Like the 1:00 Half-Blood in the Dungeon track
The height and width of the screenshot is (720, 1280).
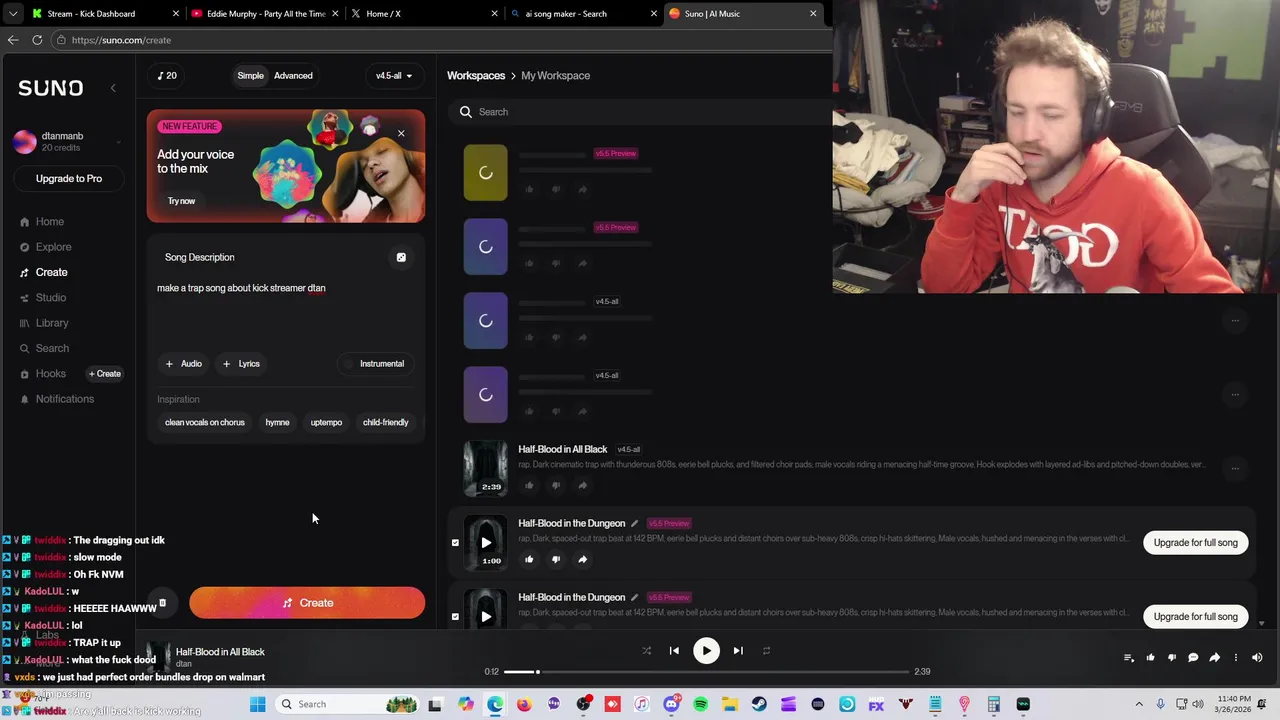(529, 559)
